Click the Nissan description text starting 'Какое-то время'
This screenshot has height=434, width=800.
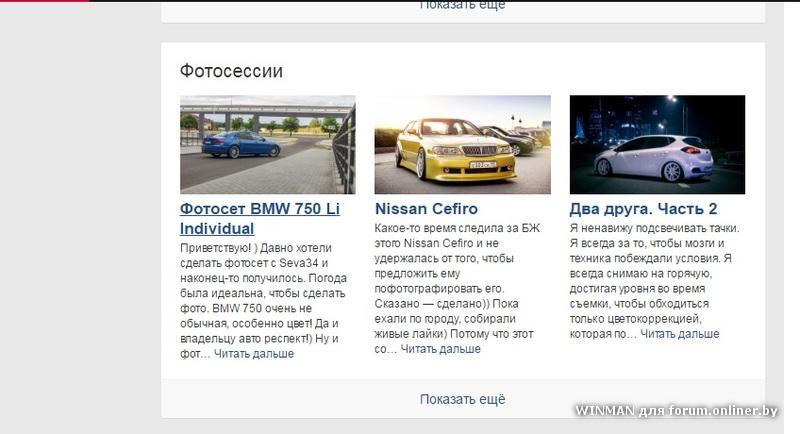[457, 288]
